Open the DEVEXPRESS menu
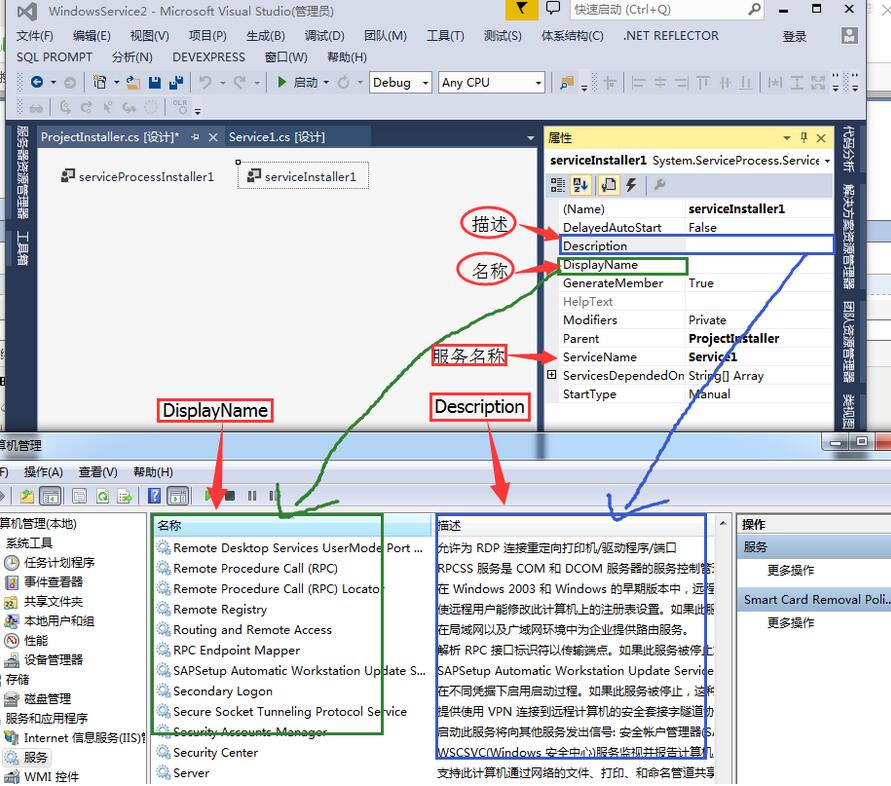891x786 pixels. (x=209, y=57)
